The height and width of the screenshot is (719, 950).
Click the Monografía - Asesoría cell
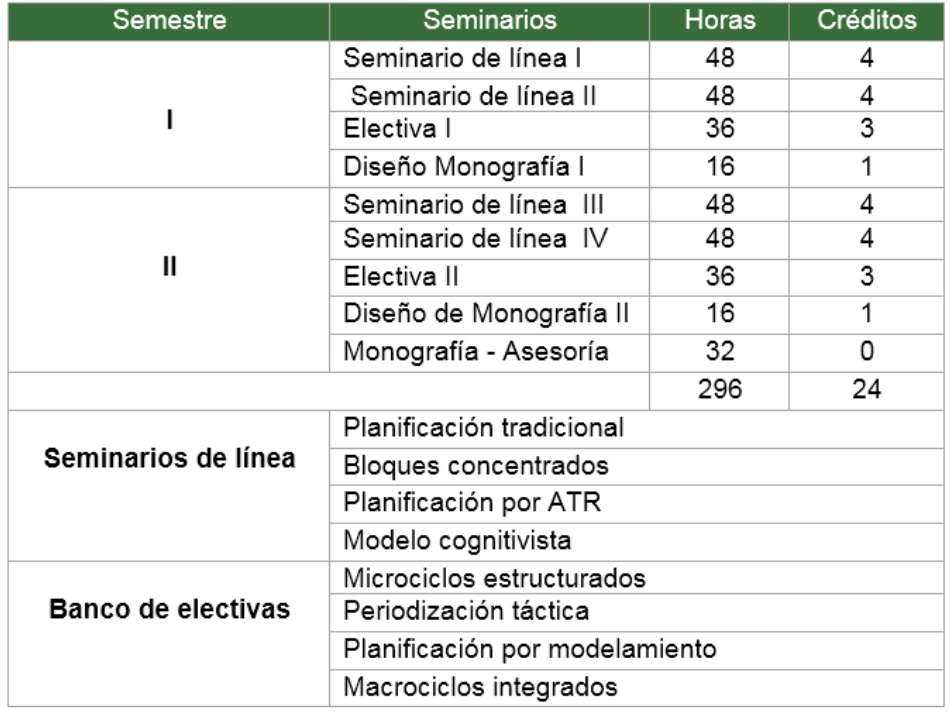(x=473, y=349)
